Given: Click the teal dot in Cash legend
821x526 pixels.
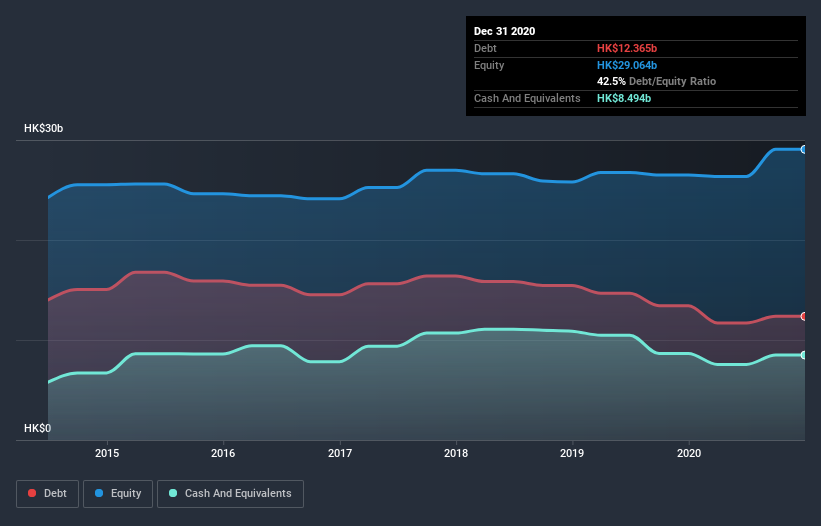Looking at the screenshot, I should coord(173,493).
